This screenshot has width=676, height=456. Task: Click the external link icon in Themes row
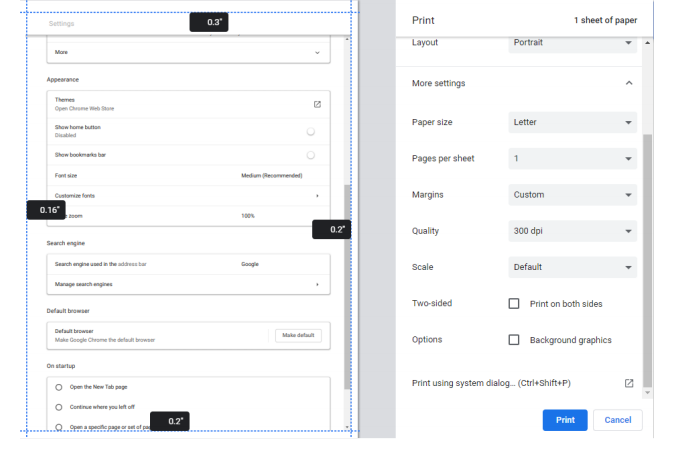(x=317, y=104)
